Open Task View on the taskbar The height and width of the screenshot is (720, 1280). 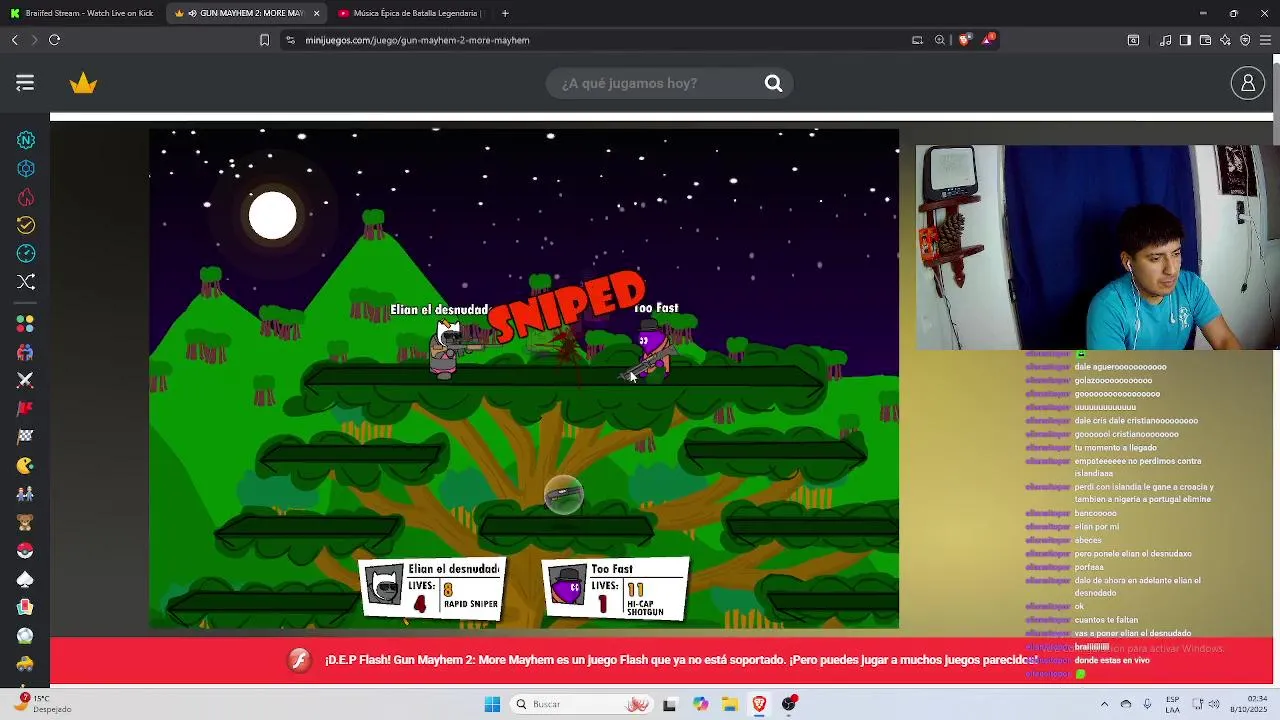coord(669,704)
